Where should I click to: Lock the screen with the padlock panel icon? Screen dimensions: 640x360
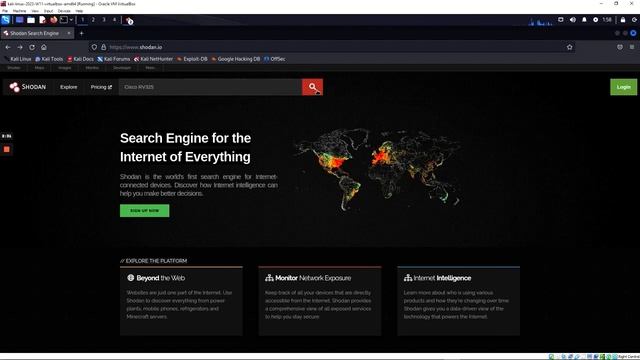(x=623, y=20)
